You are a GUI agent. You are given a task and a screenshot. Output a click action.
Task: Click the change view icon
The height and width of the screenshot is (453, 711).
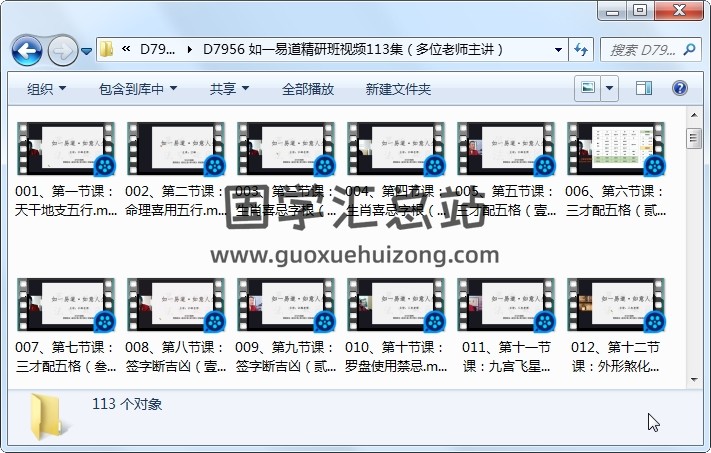587,89
